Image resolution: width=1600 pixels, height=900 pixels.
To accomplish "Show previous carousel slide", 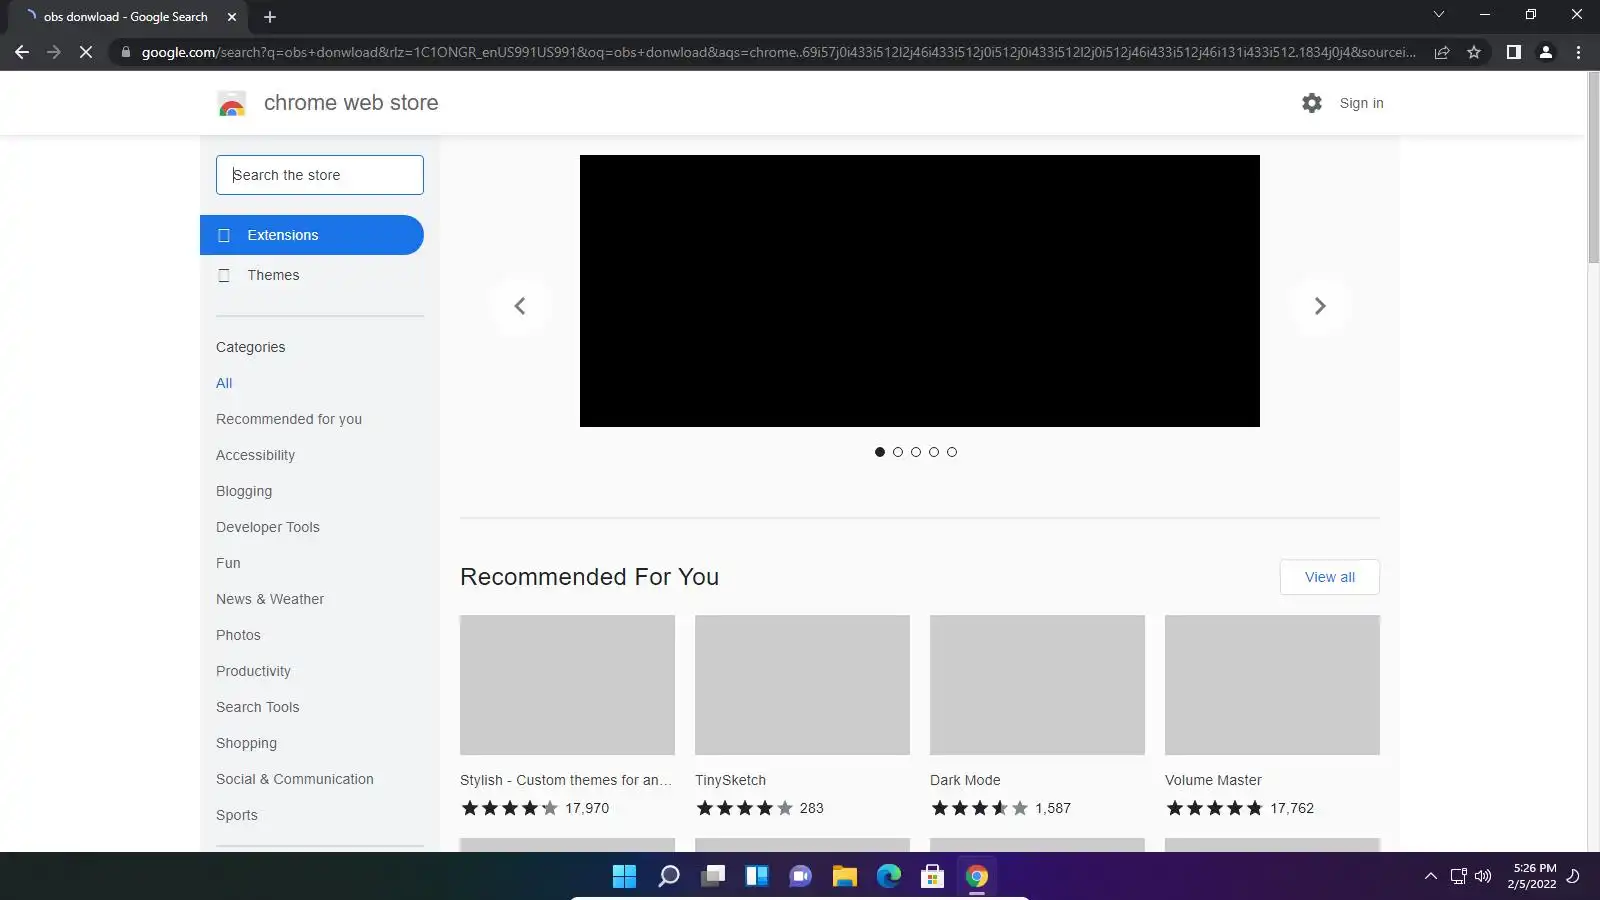I will 520,306.
